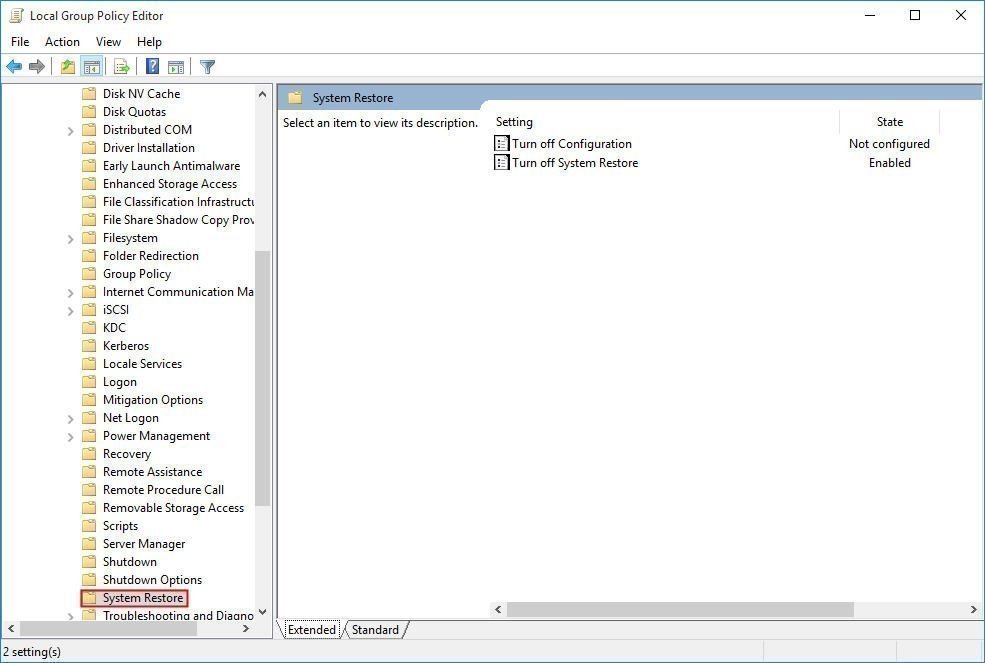Click the Back arrow toolbar icon
This screenshot has height=663, width=985.
click(x=14, y=67)
